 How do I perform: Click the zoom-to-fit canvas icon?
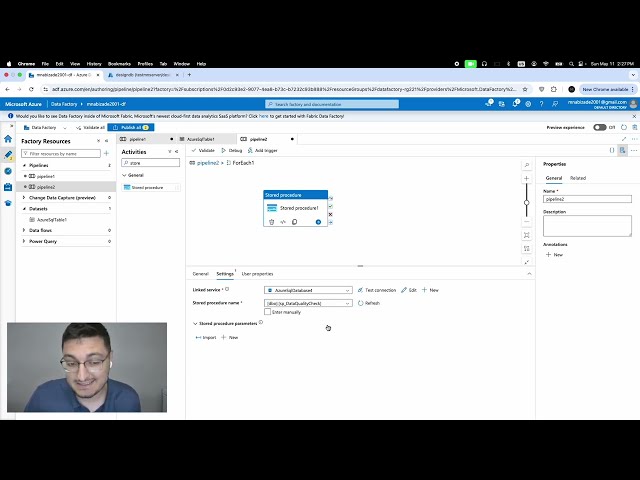coord(527,235)
